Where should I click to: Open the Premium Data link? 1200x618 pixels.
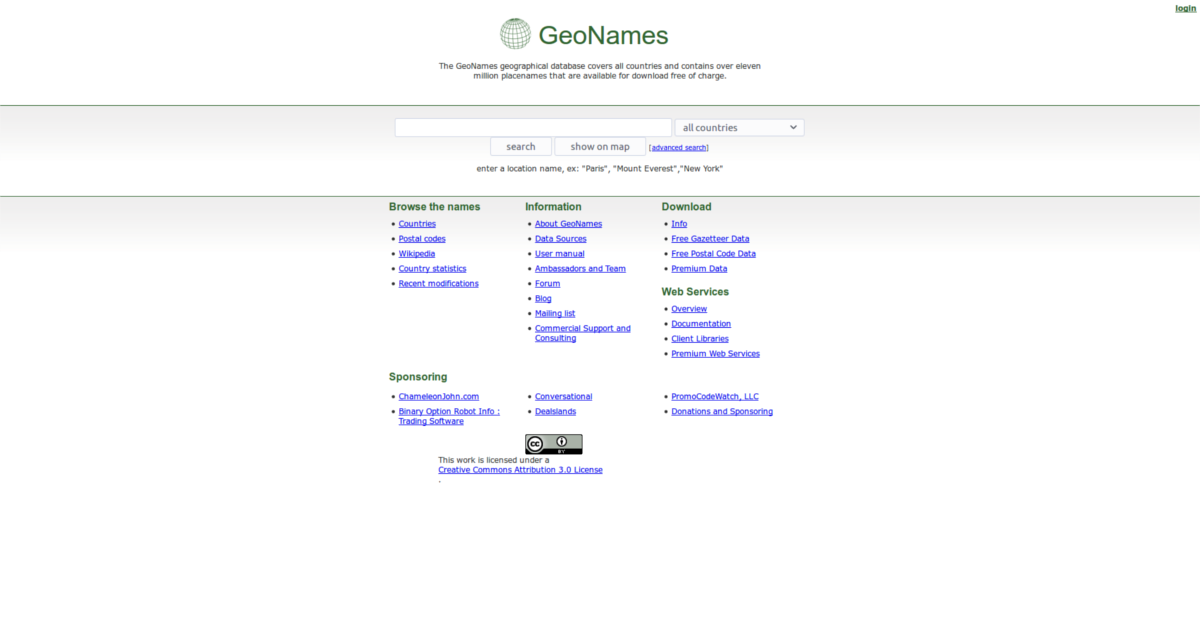[x=699, y=269]
